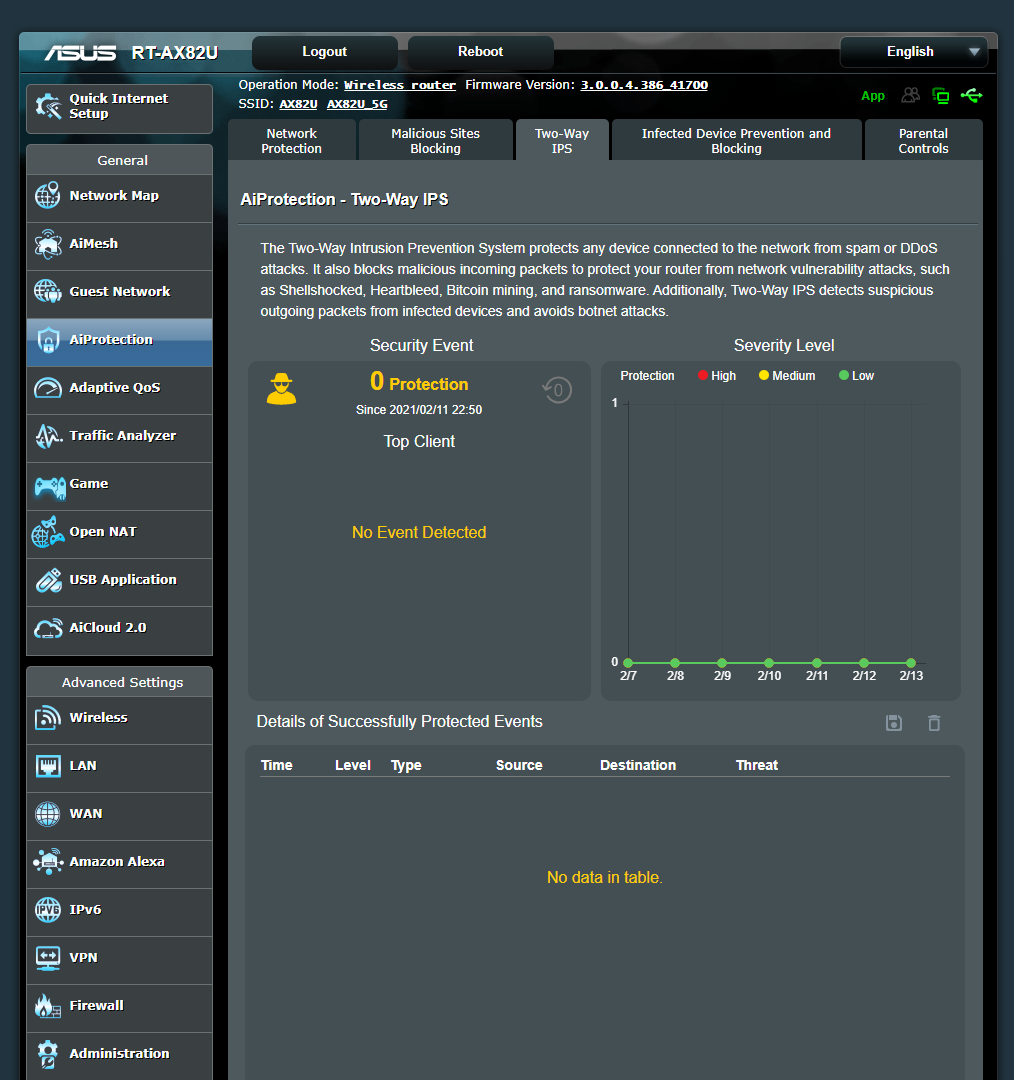Open the Parental Controls tab
Viewport: 1014px width, 1080px height.
923,141
